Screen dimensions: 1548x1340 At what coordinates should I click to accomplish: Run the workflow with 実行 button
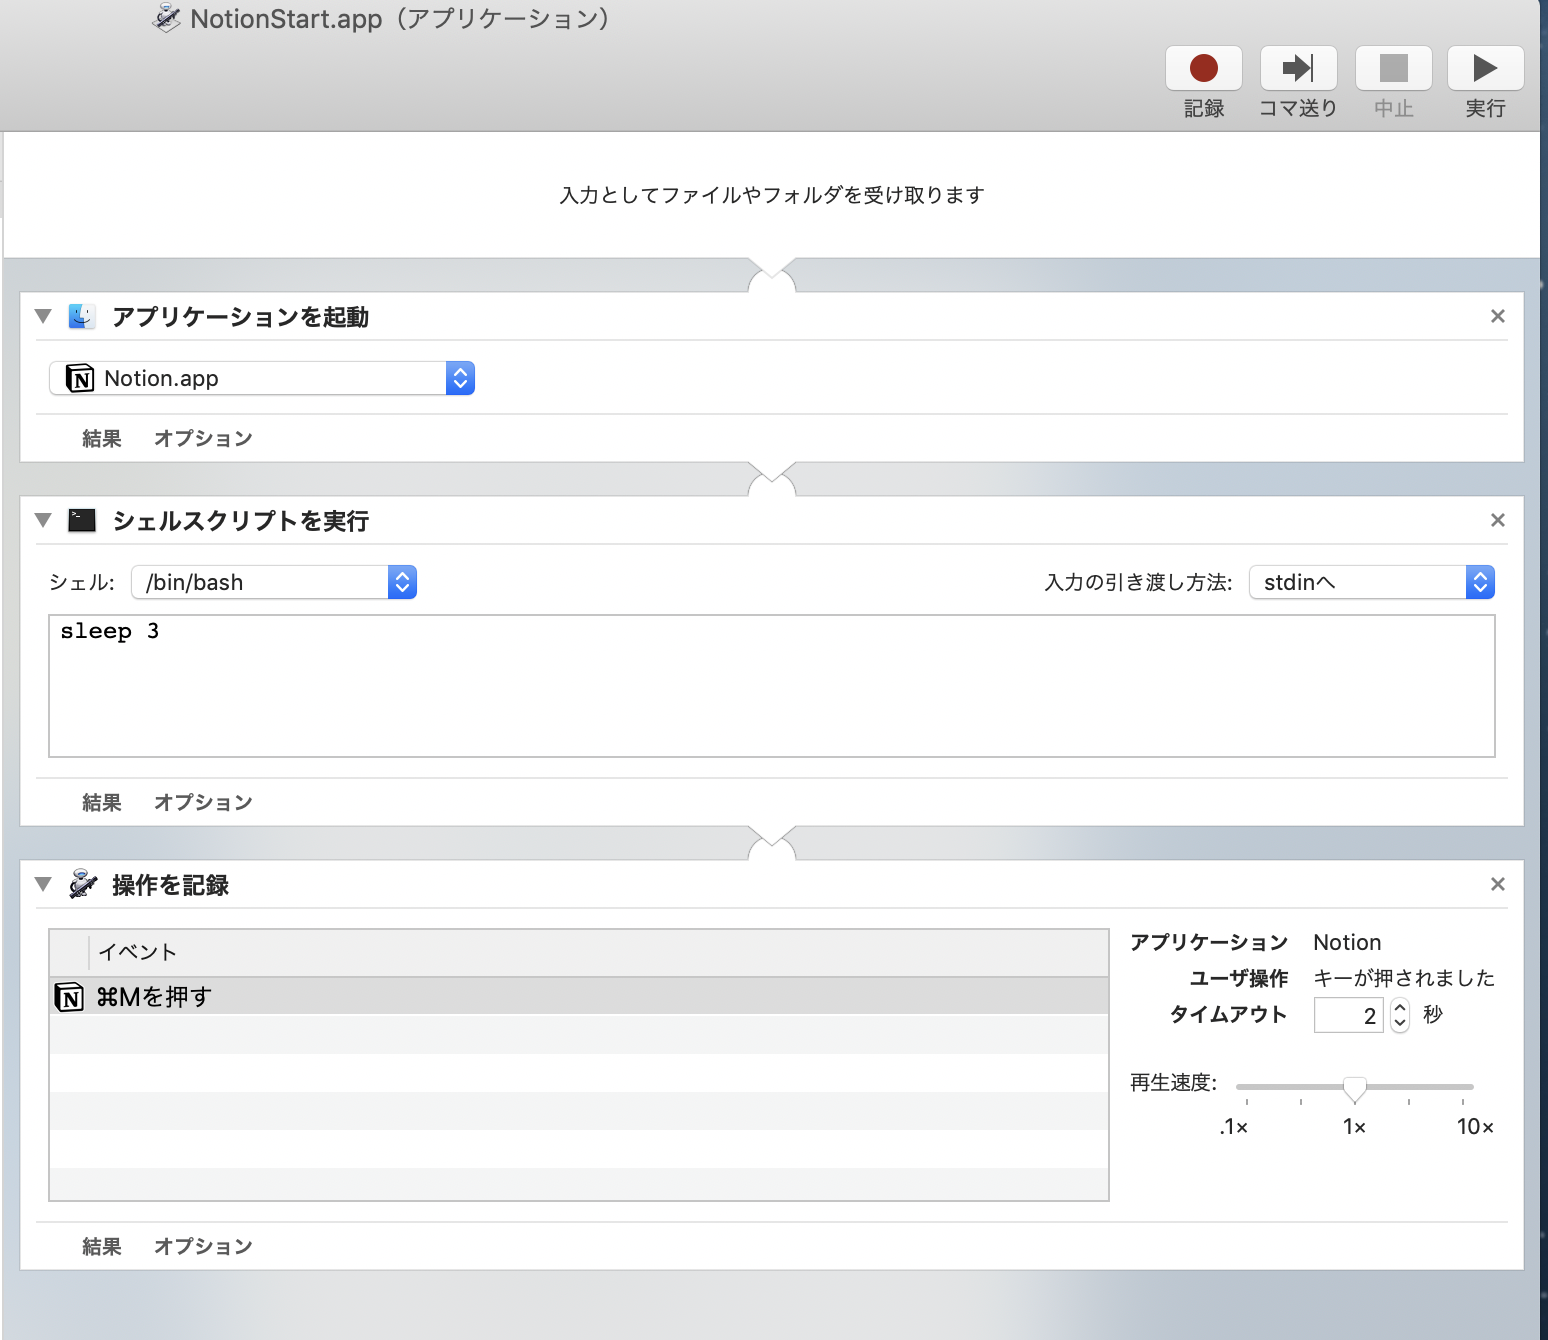click(x=1485, y=68)
